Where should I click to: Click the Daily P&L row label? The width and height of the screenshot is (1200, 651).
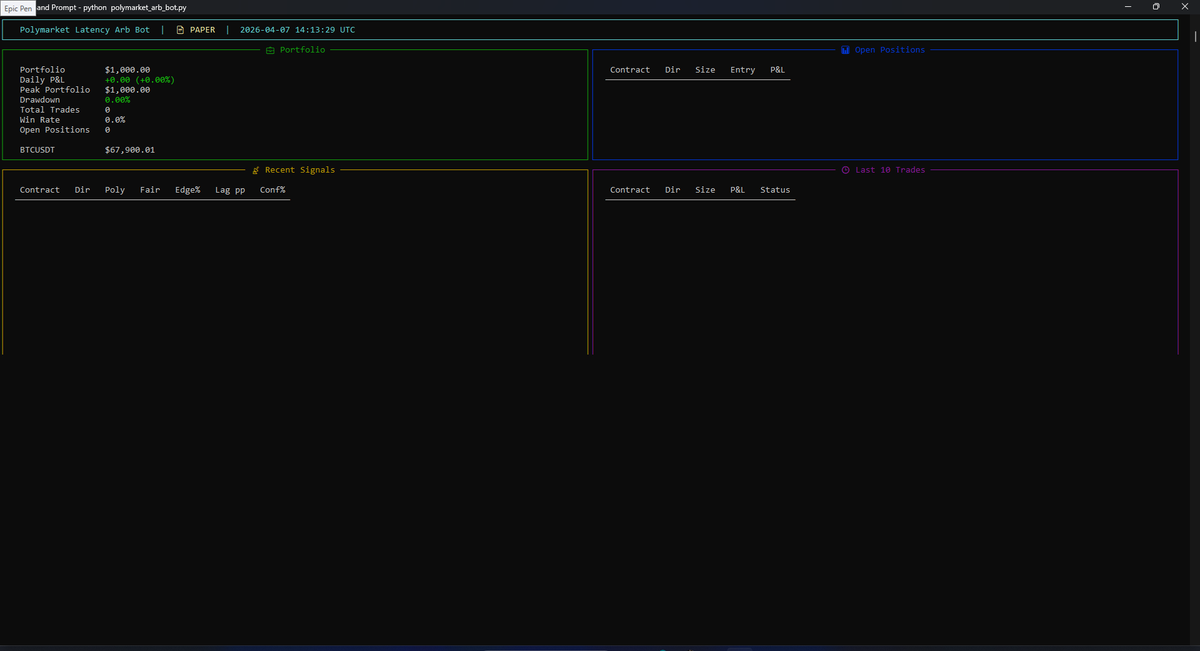pos(42,80)
